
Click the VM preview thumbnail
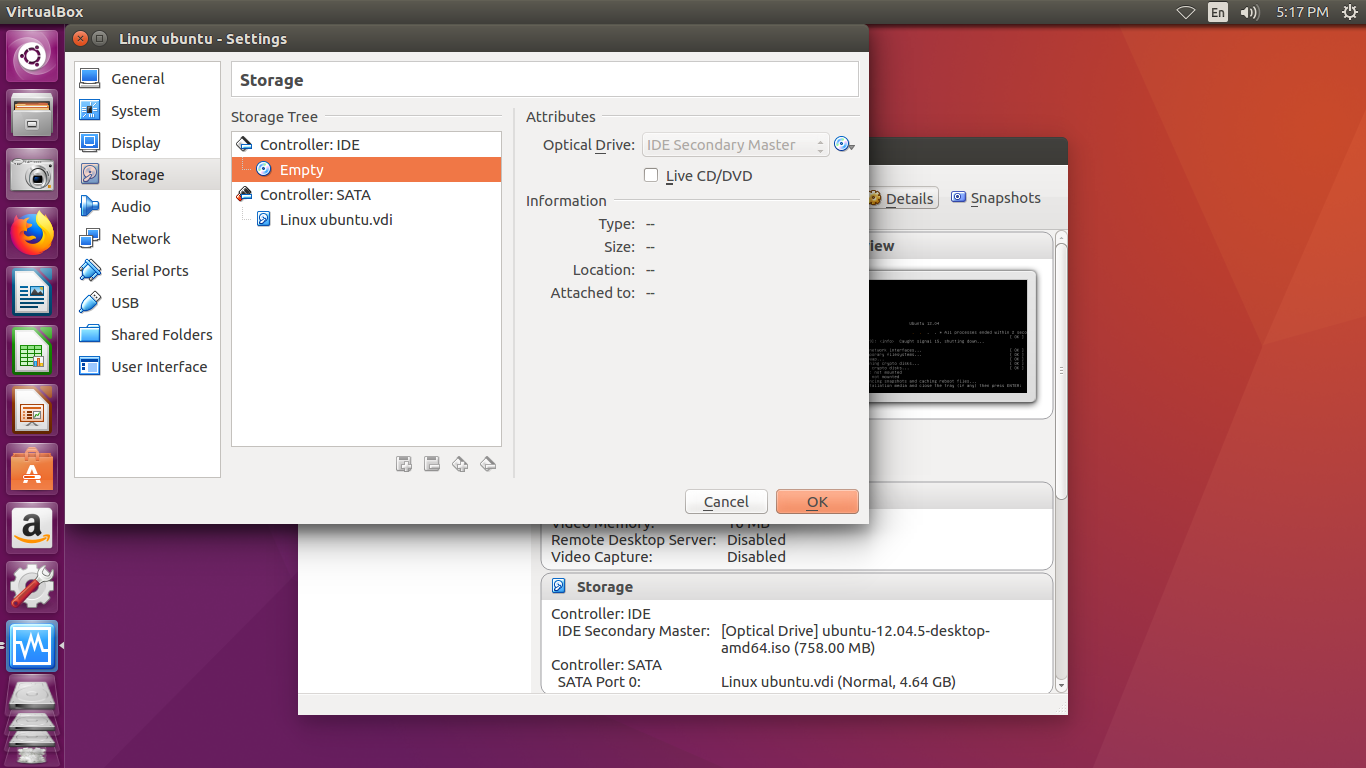tap(948, 336)
